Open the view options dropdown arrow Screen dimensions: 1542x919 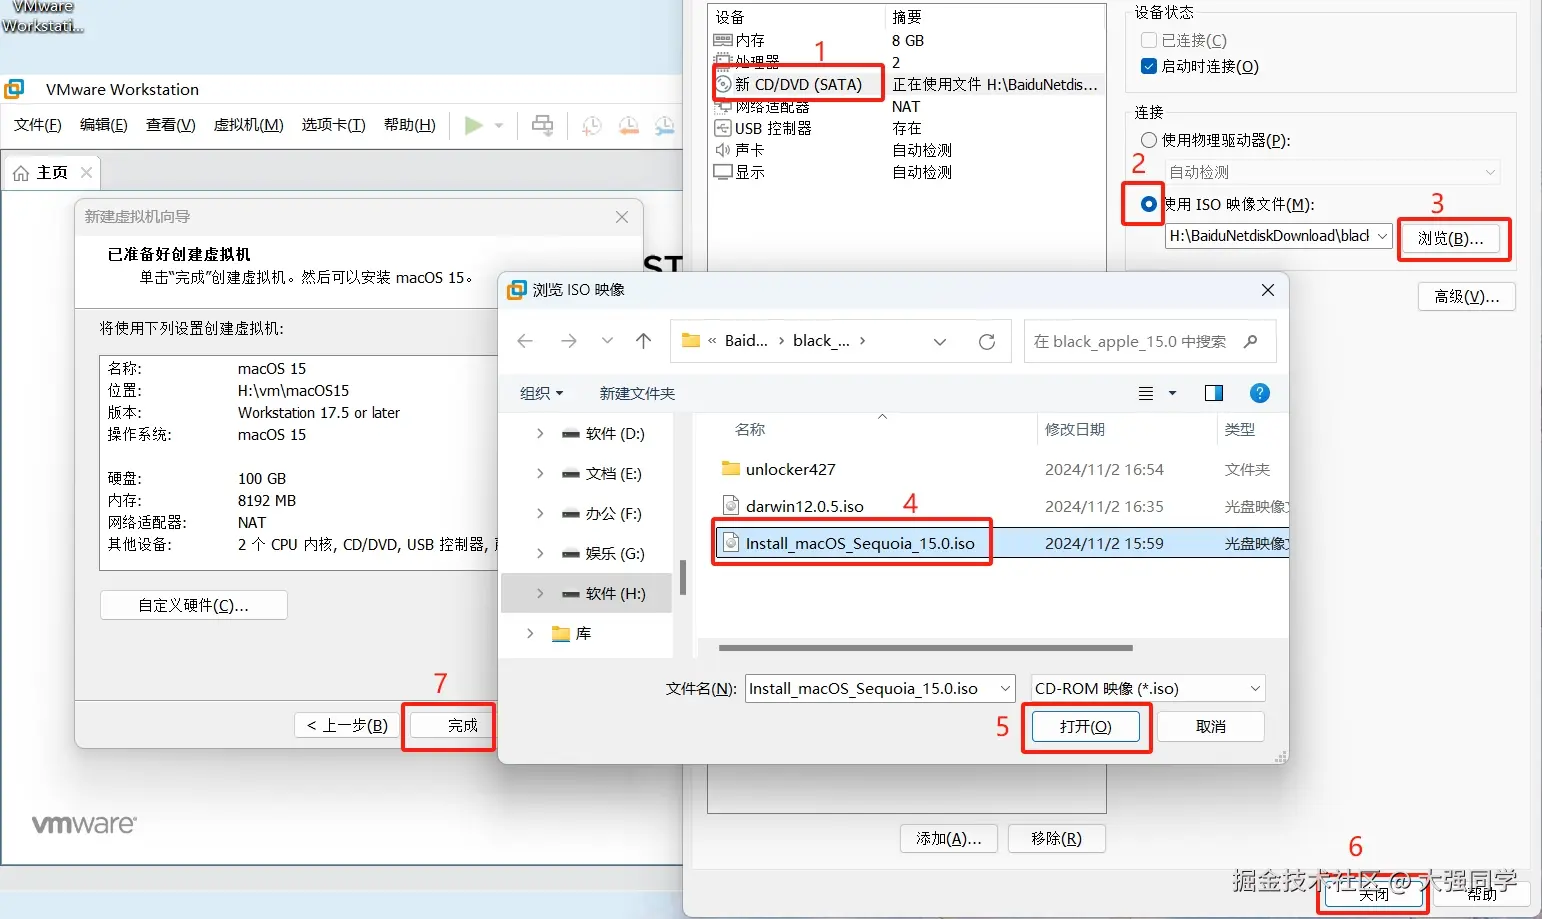click(x=1173, y=393)
